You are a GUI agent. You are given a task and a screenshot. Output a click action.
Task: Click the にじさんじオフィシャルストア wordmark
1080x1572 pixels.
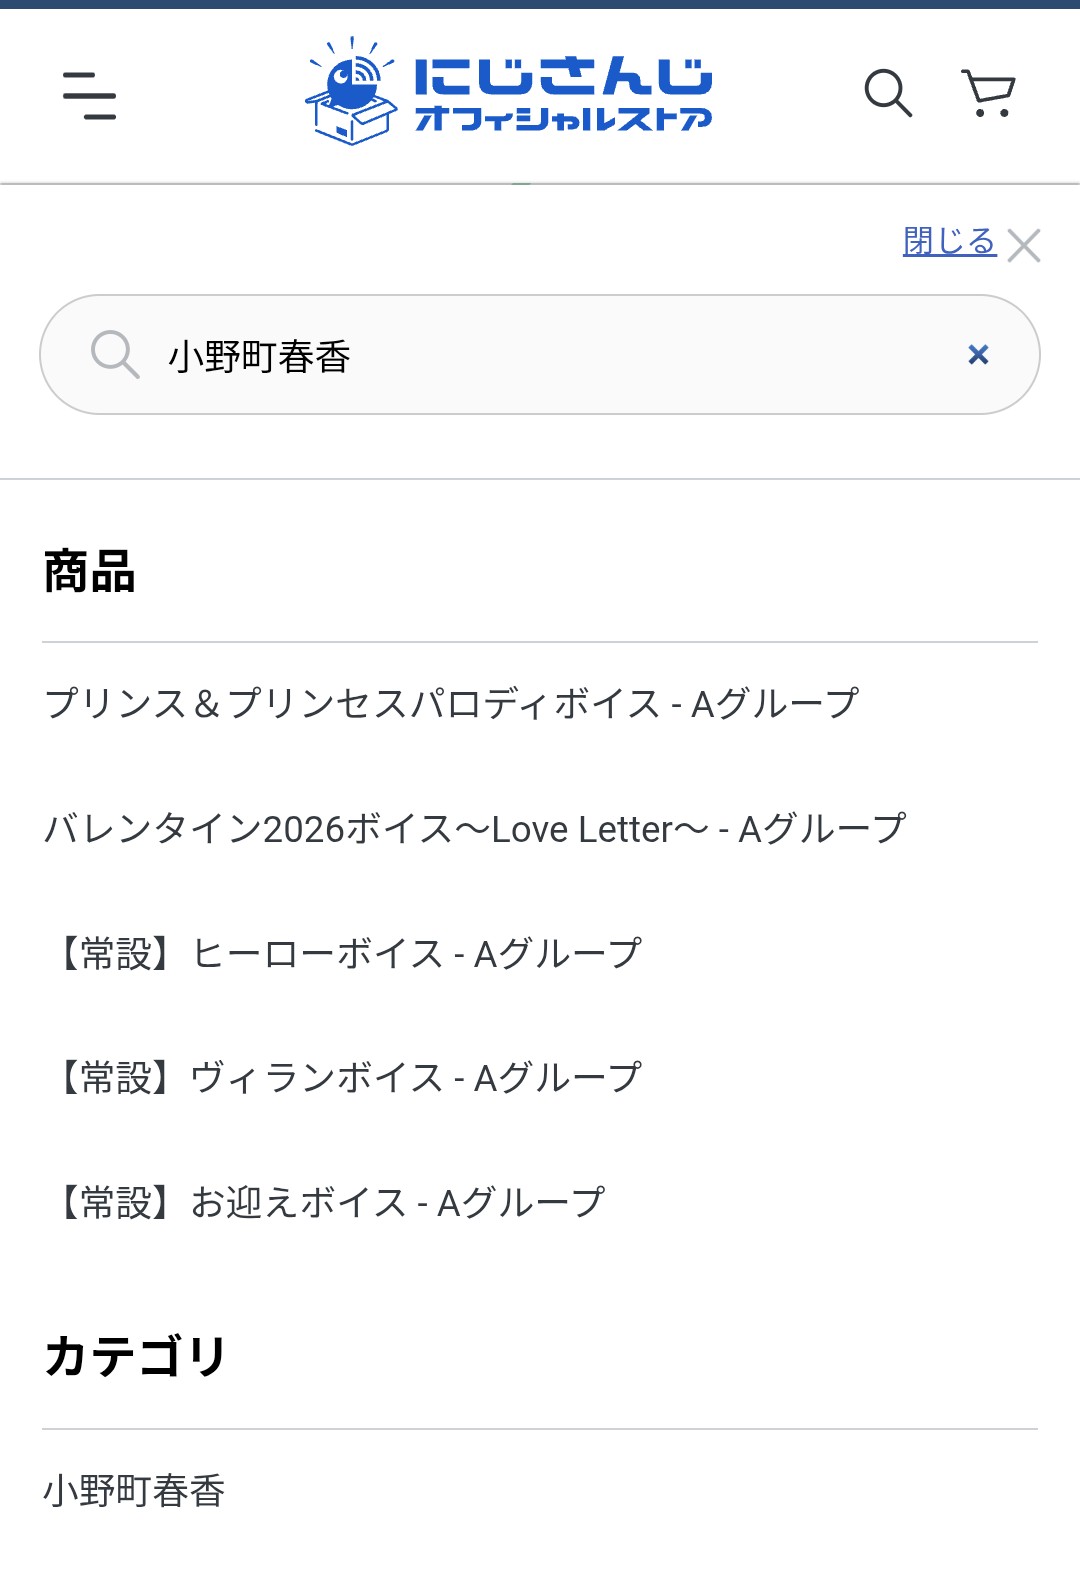[x=563, y=95]
